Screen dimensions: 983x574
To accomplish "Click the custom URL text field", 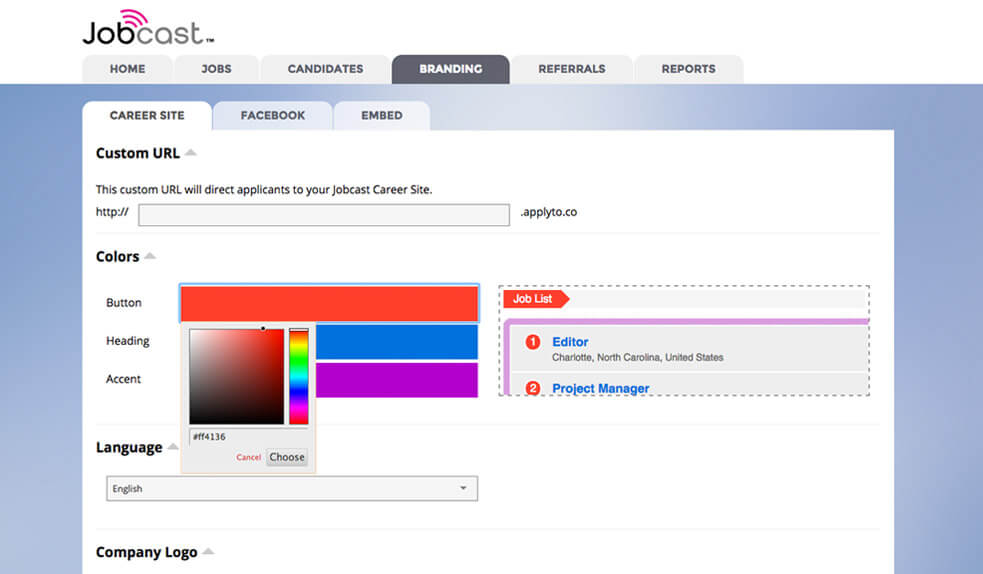I will pos(323,214).
